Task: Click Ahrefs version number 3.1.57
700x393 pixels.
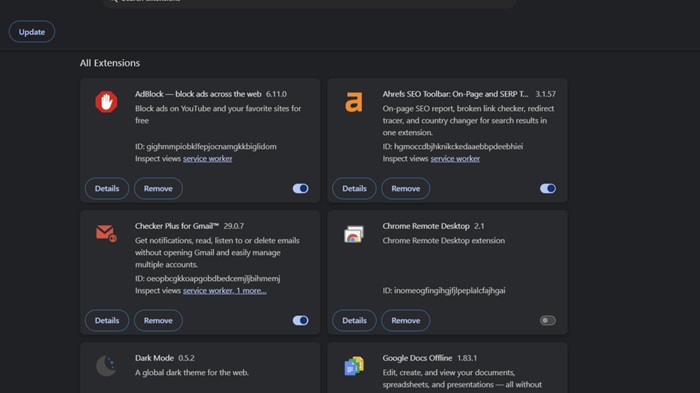Action: point(546,94)
